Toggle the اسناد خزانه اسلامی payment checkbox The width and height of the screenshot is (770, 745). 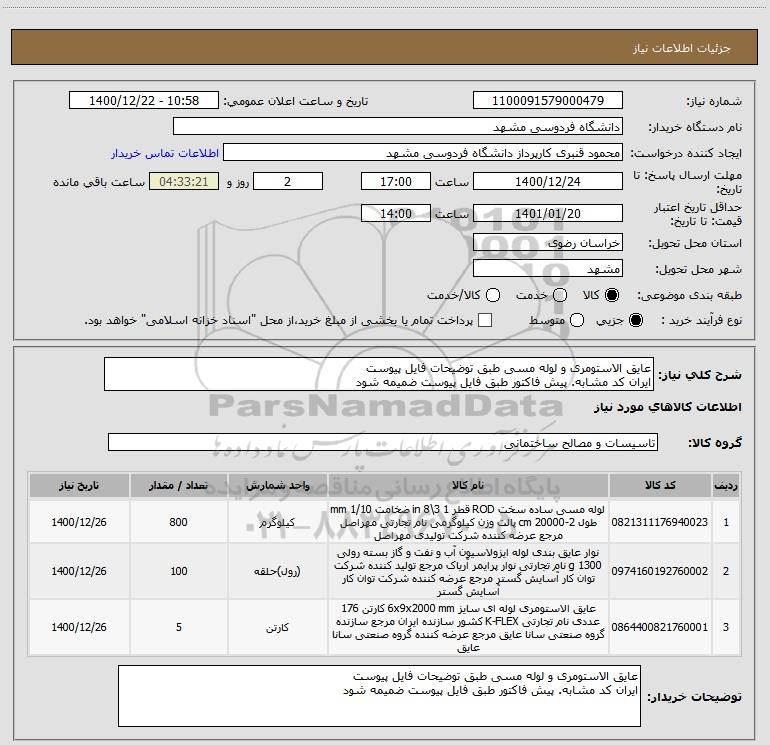[x=485, y=320]
